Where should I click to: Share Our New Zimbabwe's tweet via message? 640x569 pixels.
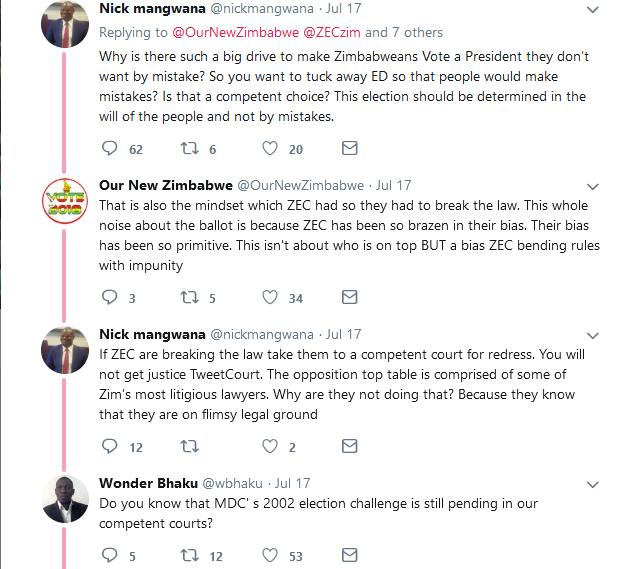point(349,297)
